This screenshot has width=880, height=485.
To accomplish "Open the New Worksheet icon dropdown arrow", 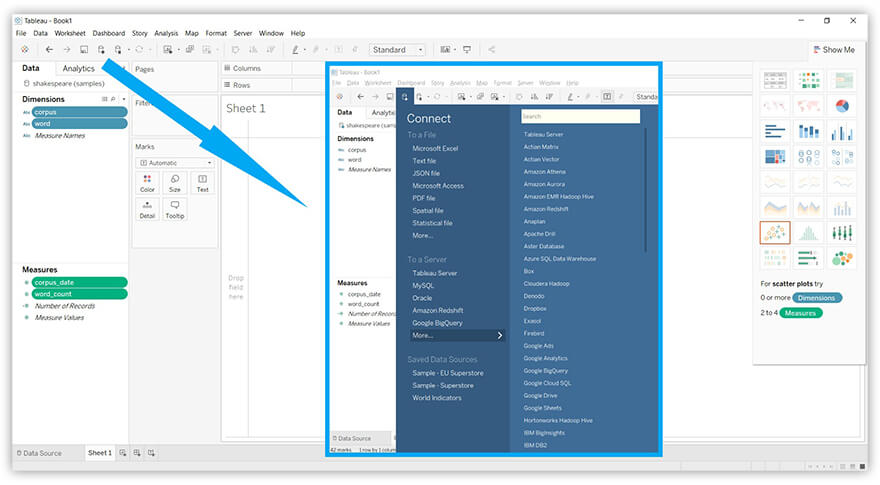I will coord(178,49).
